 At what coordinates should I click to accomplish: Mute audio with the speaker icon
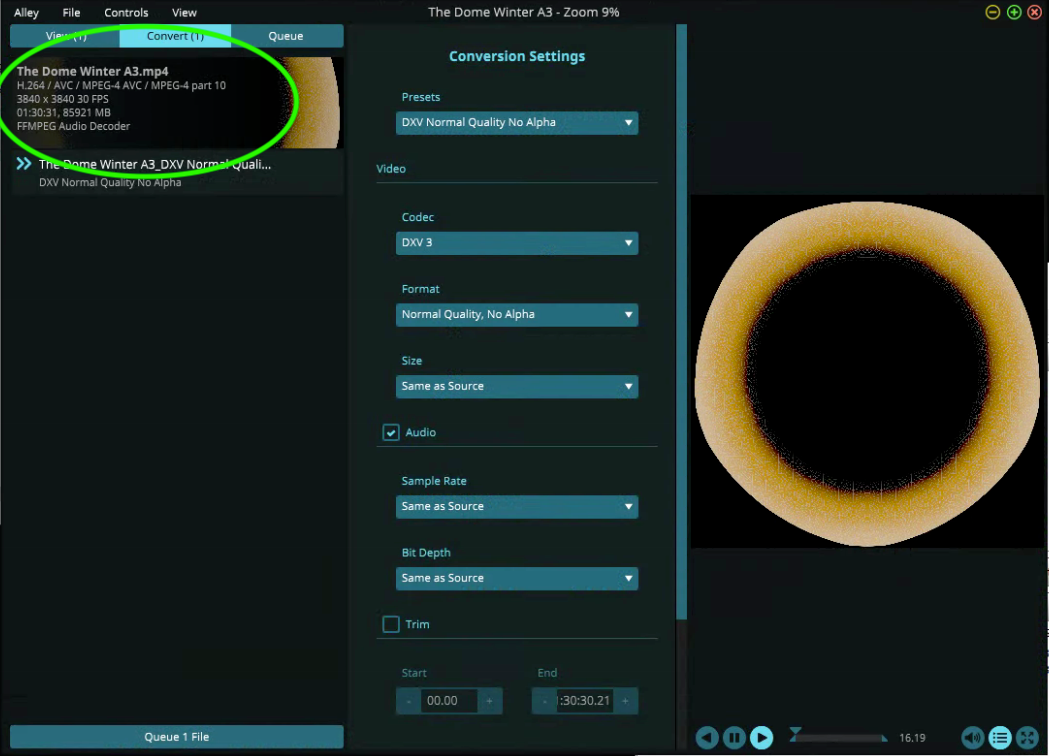[972, 738]
